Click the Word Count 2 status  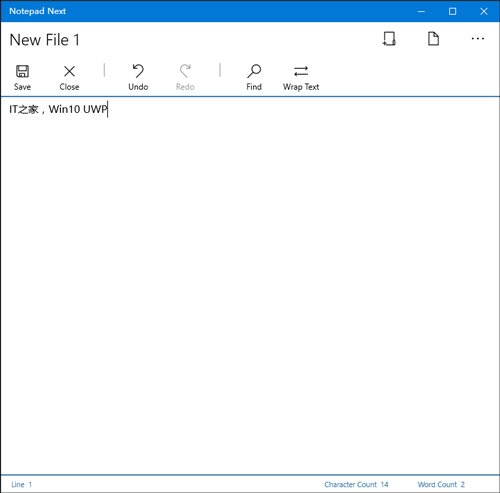coord(441,484)
